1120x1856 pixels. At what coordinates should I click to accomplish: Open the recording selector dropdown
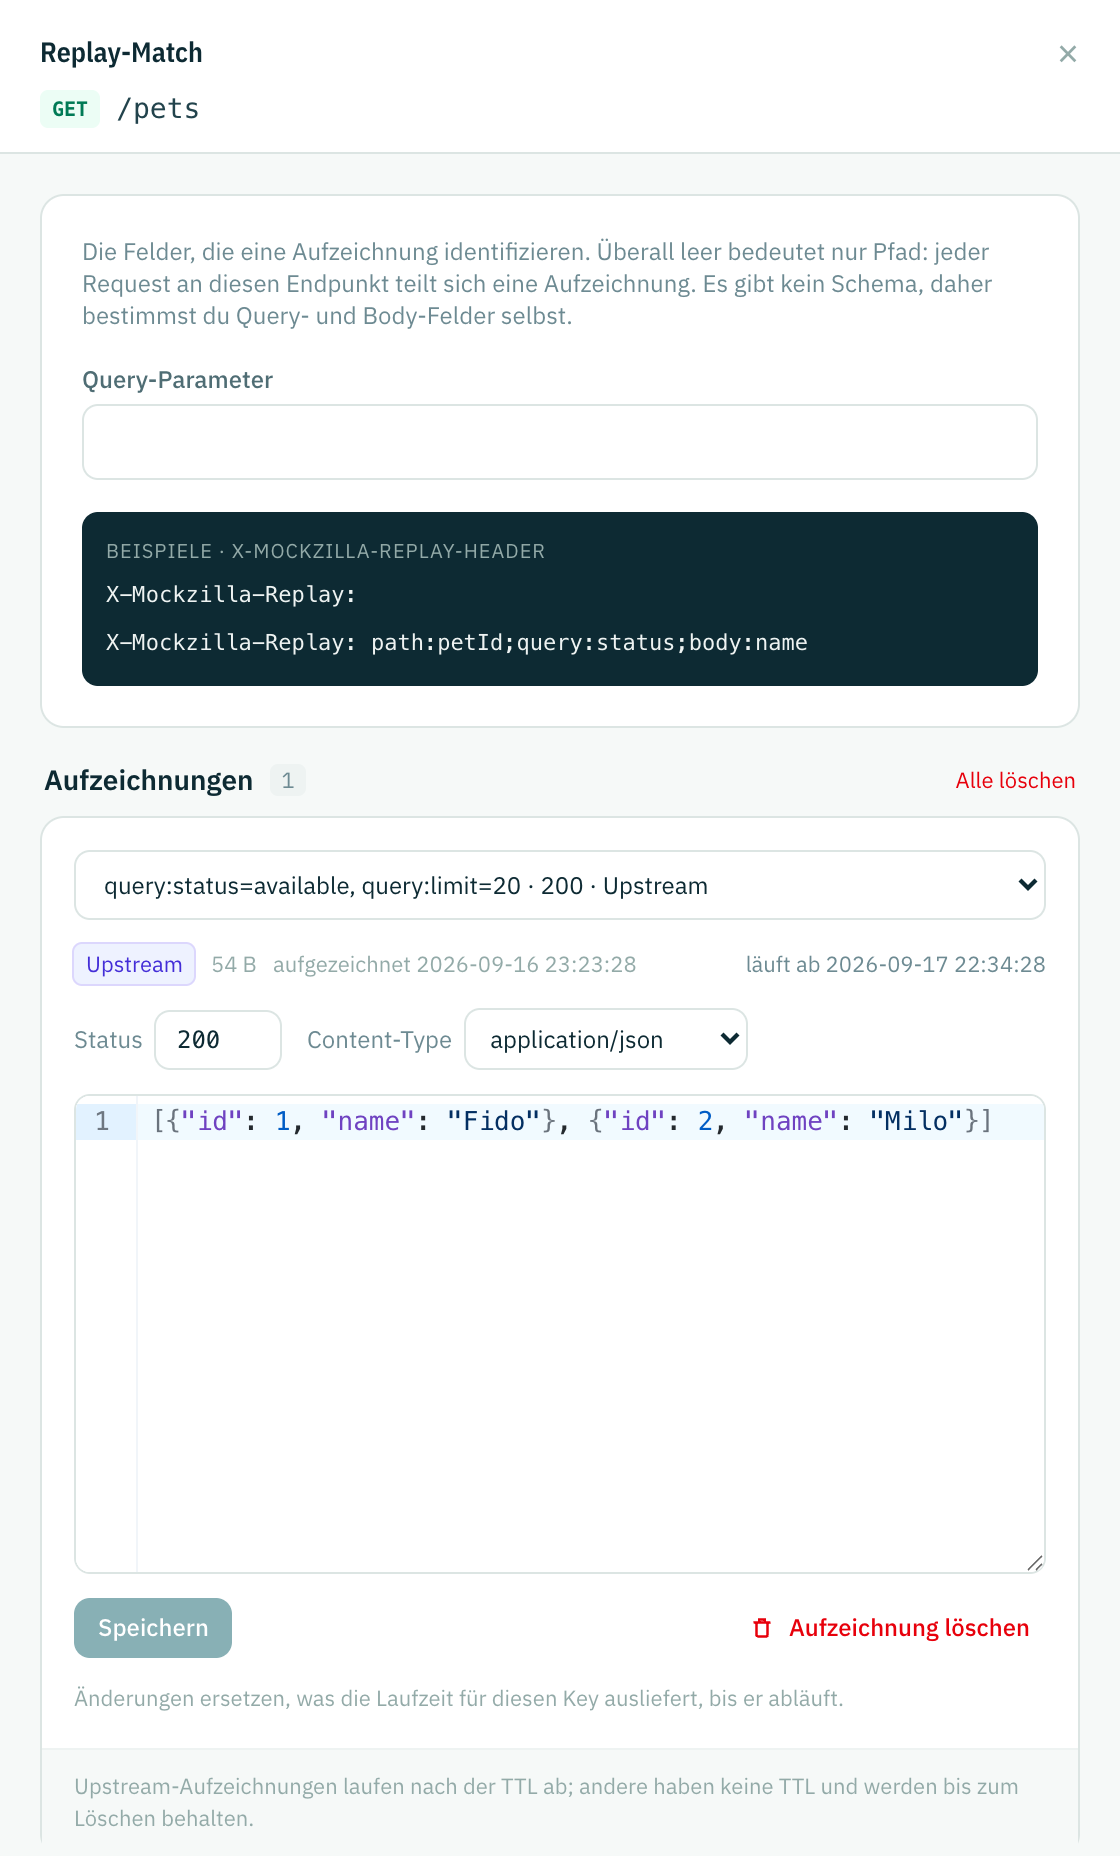click(x=560, y=885)
